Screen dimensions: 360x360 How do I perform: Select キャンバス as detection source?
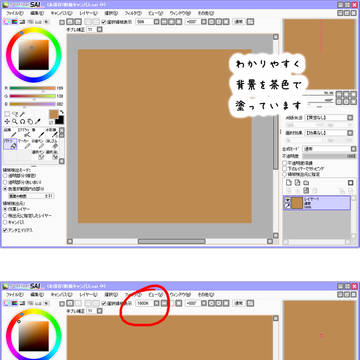5,222
